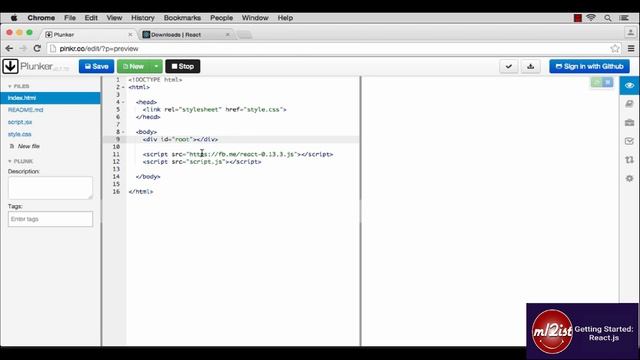Open Spotlight search icon
Image resolution: width=640 pixels, height=360 pixels.
click(608, 18)
